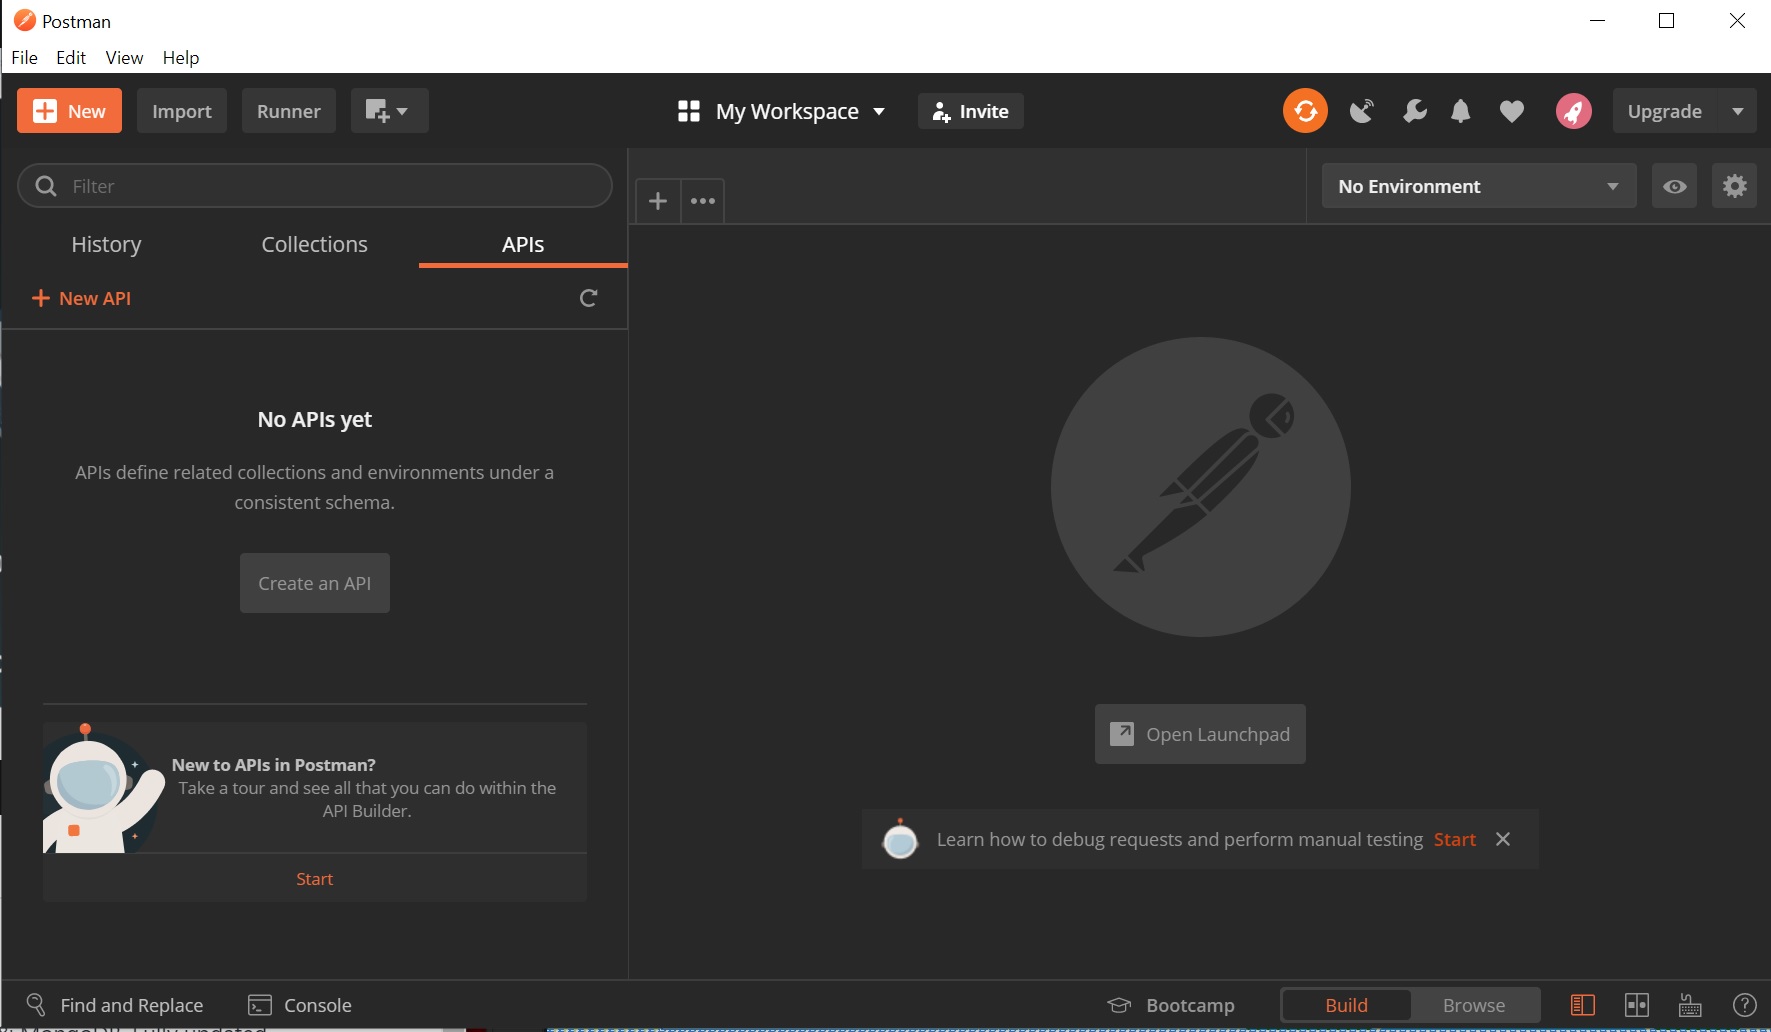Viewport: 1771px width, 1032px height.
Task: Switch to two-pane view layout icon
Action: pyautogui.click(x=1636, y=1005)
